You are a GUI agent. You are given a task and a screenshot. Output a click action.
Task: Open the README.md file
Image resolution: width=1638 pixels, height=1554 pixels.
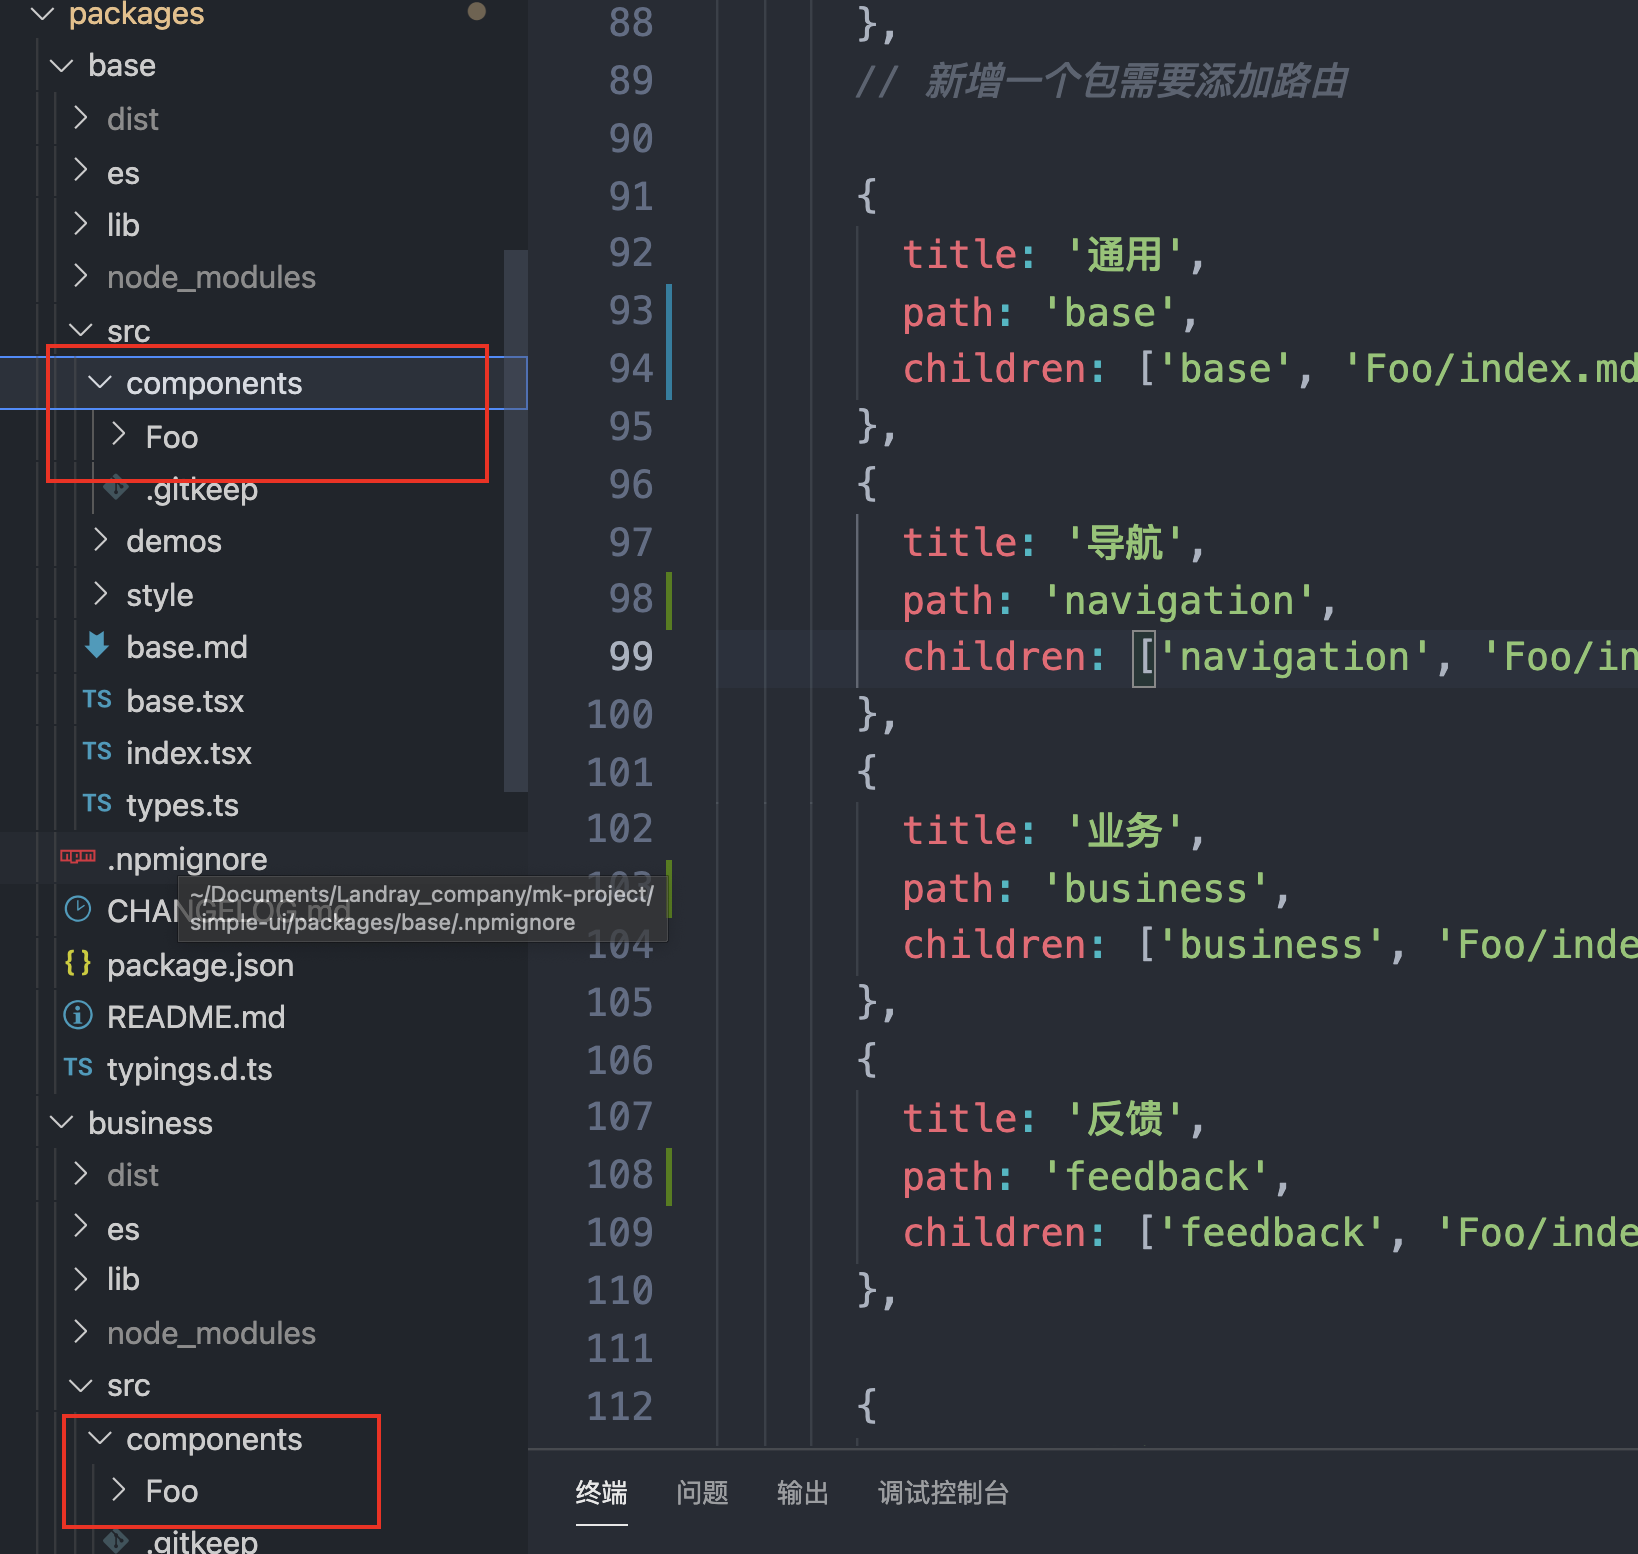click(x=196, y=1017)
